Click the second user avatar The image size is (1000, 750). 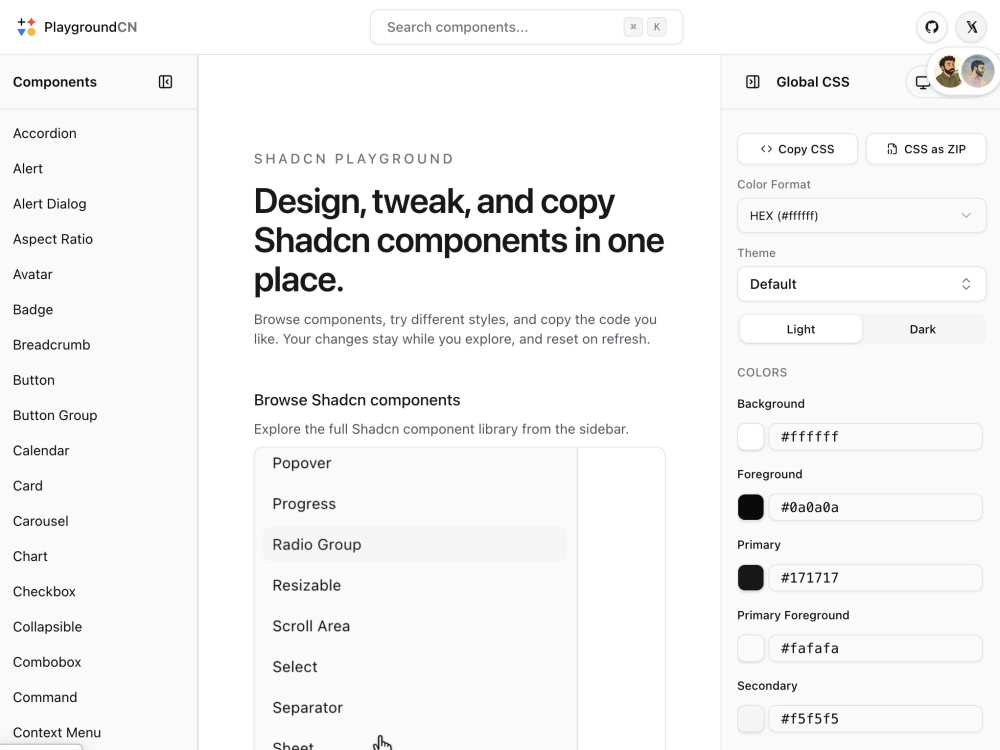(x=978, y=71)
